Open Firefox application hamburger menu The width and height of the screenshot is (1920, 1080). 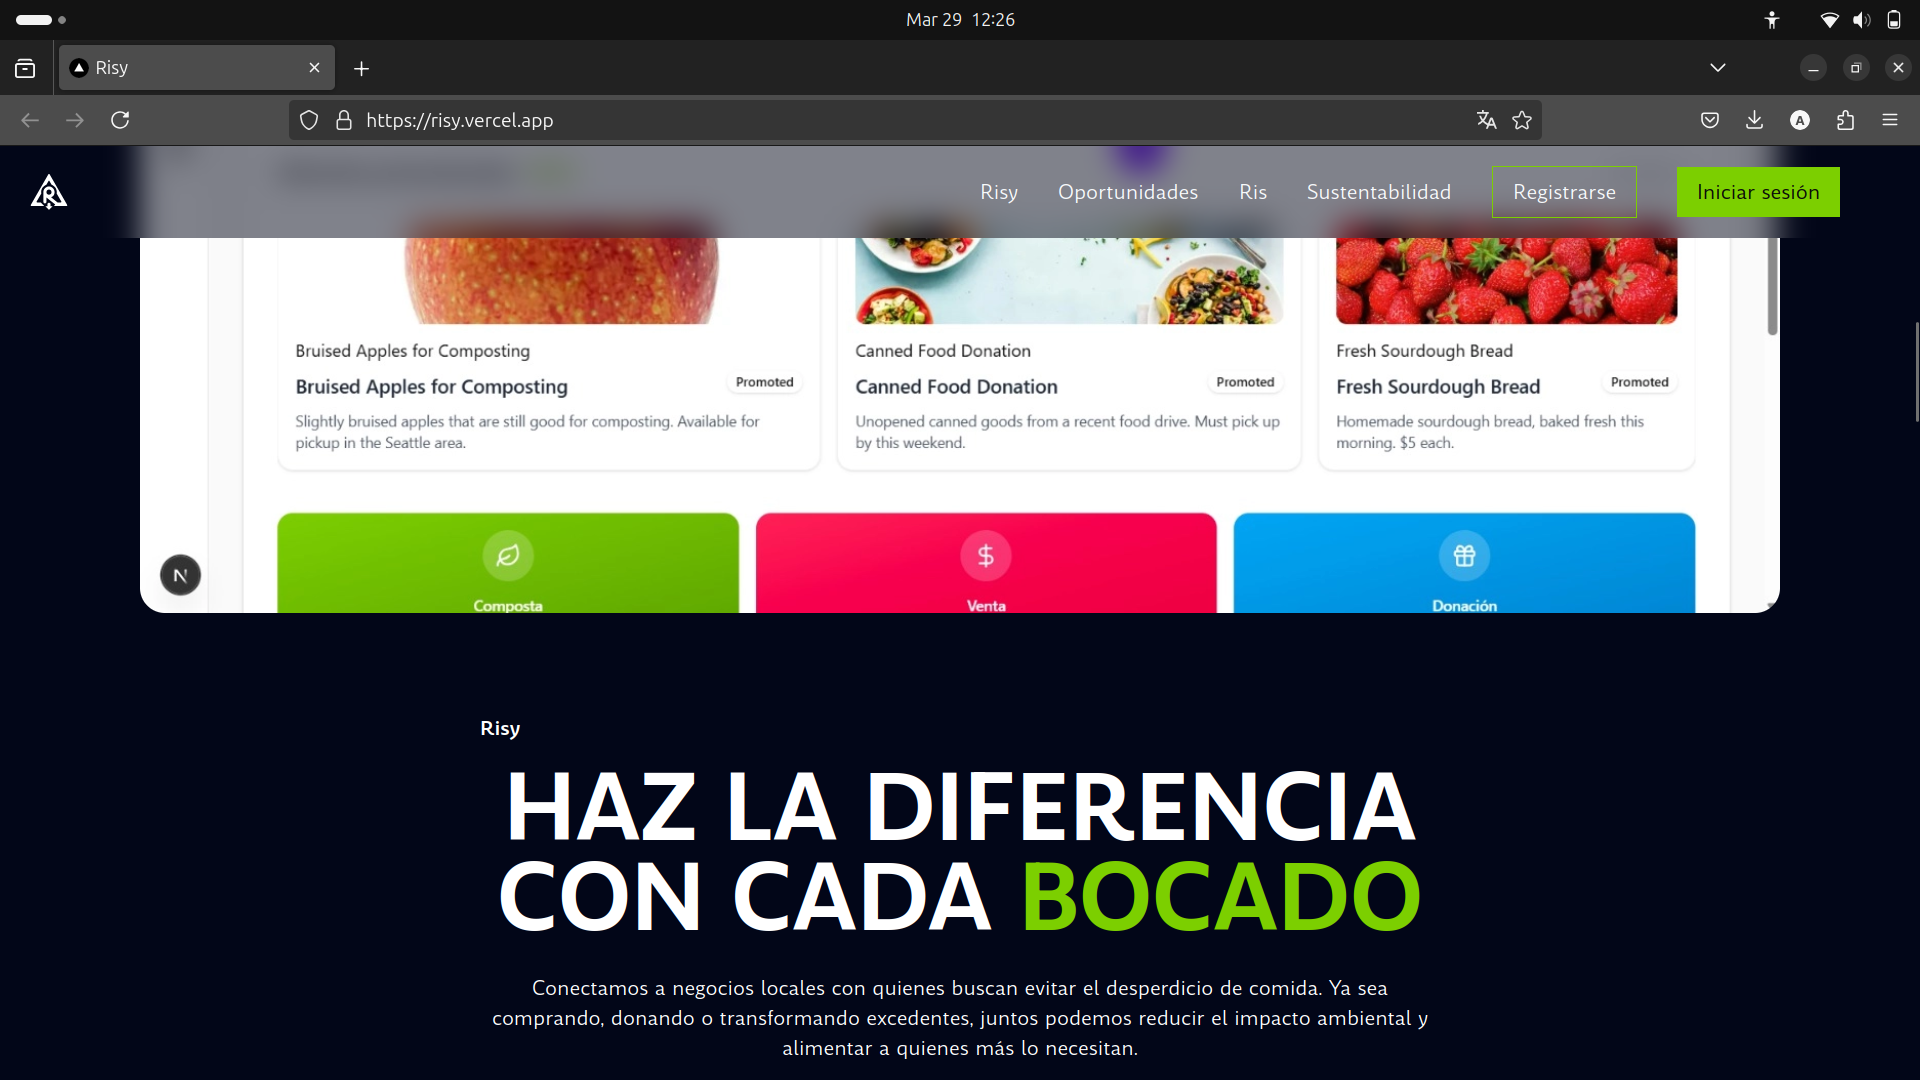coord(1890,120)
